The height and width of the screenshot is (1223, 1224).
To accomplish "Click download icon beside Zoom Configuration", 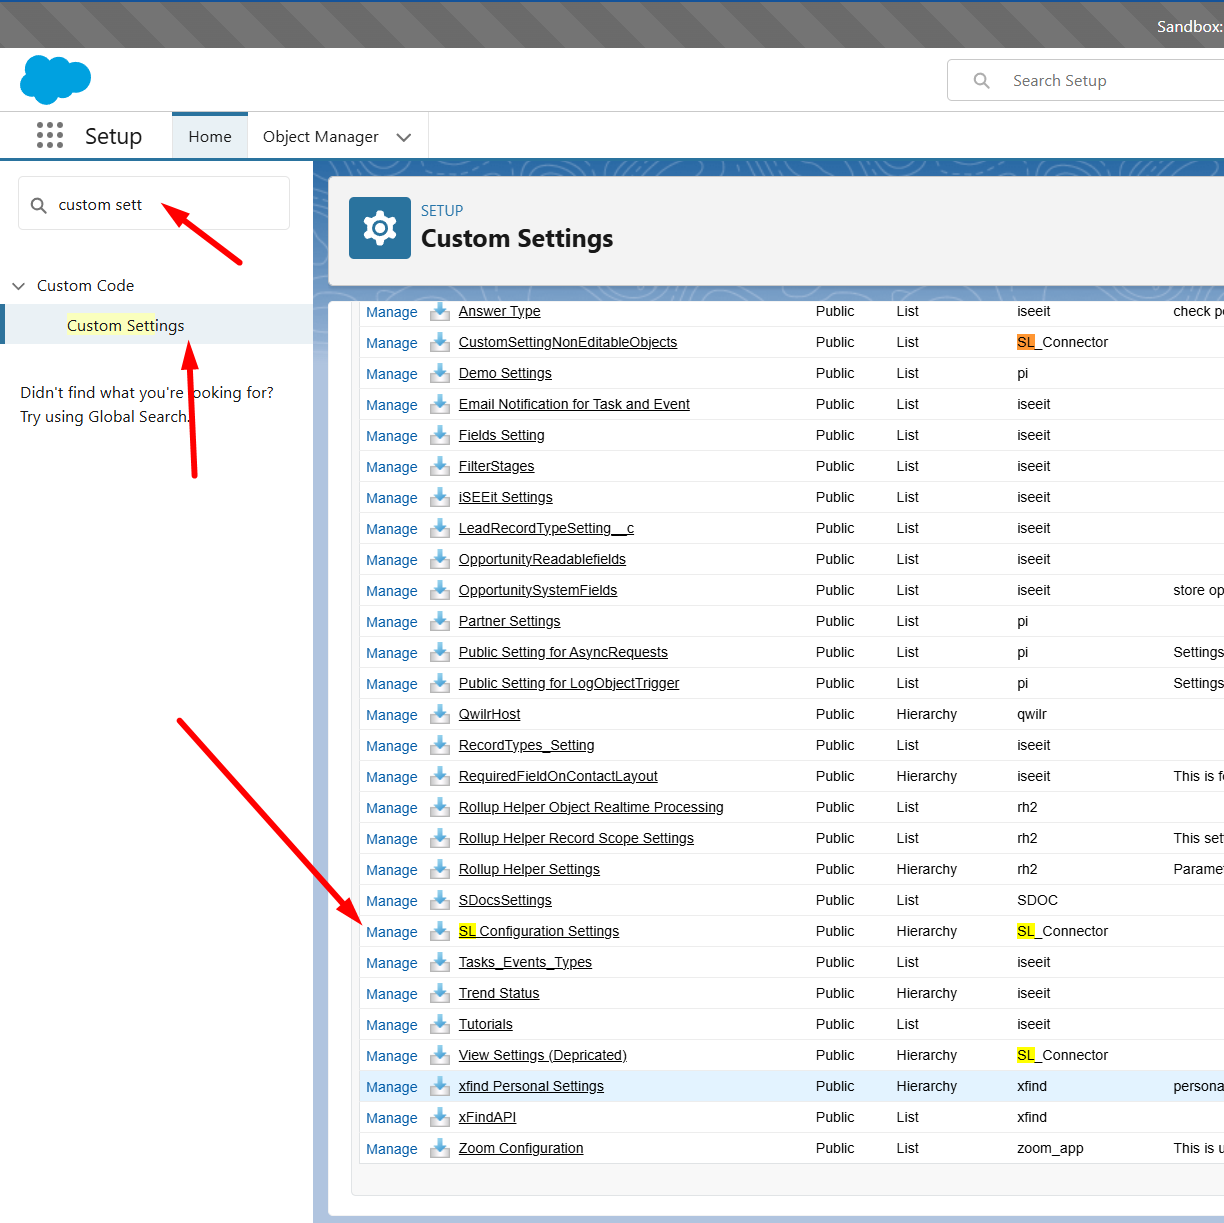I will click(440, 1148).
